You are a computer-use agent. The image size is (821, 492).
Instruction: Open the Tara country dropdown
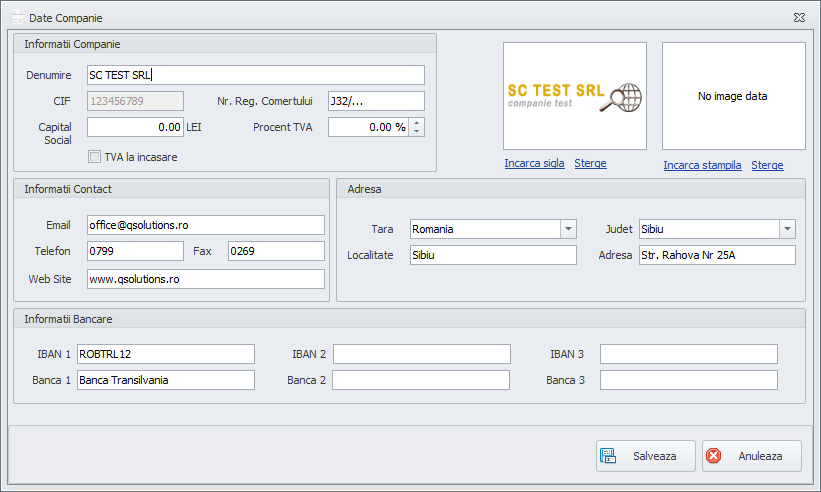click(568, 229)
